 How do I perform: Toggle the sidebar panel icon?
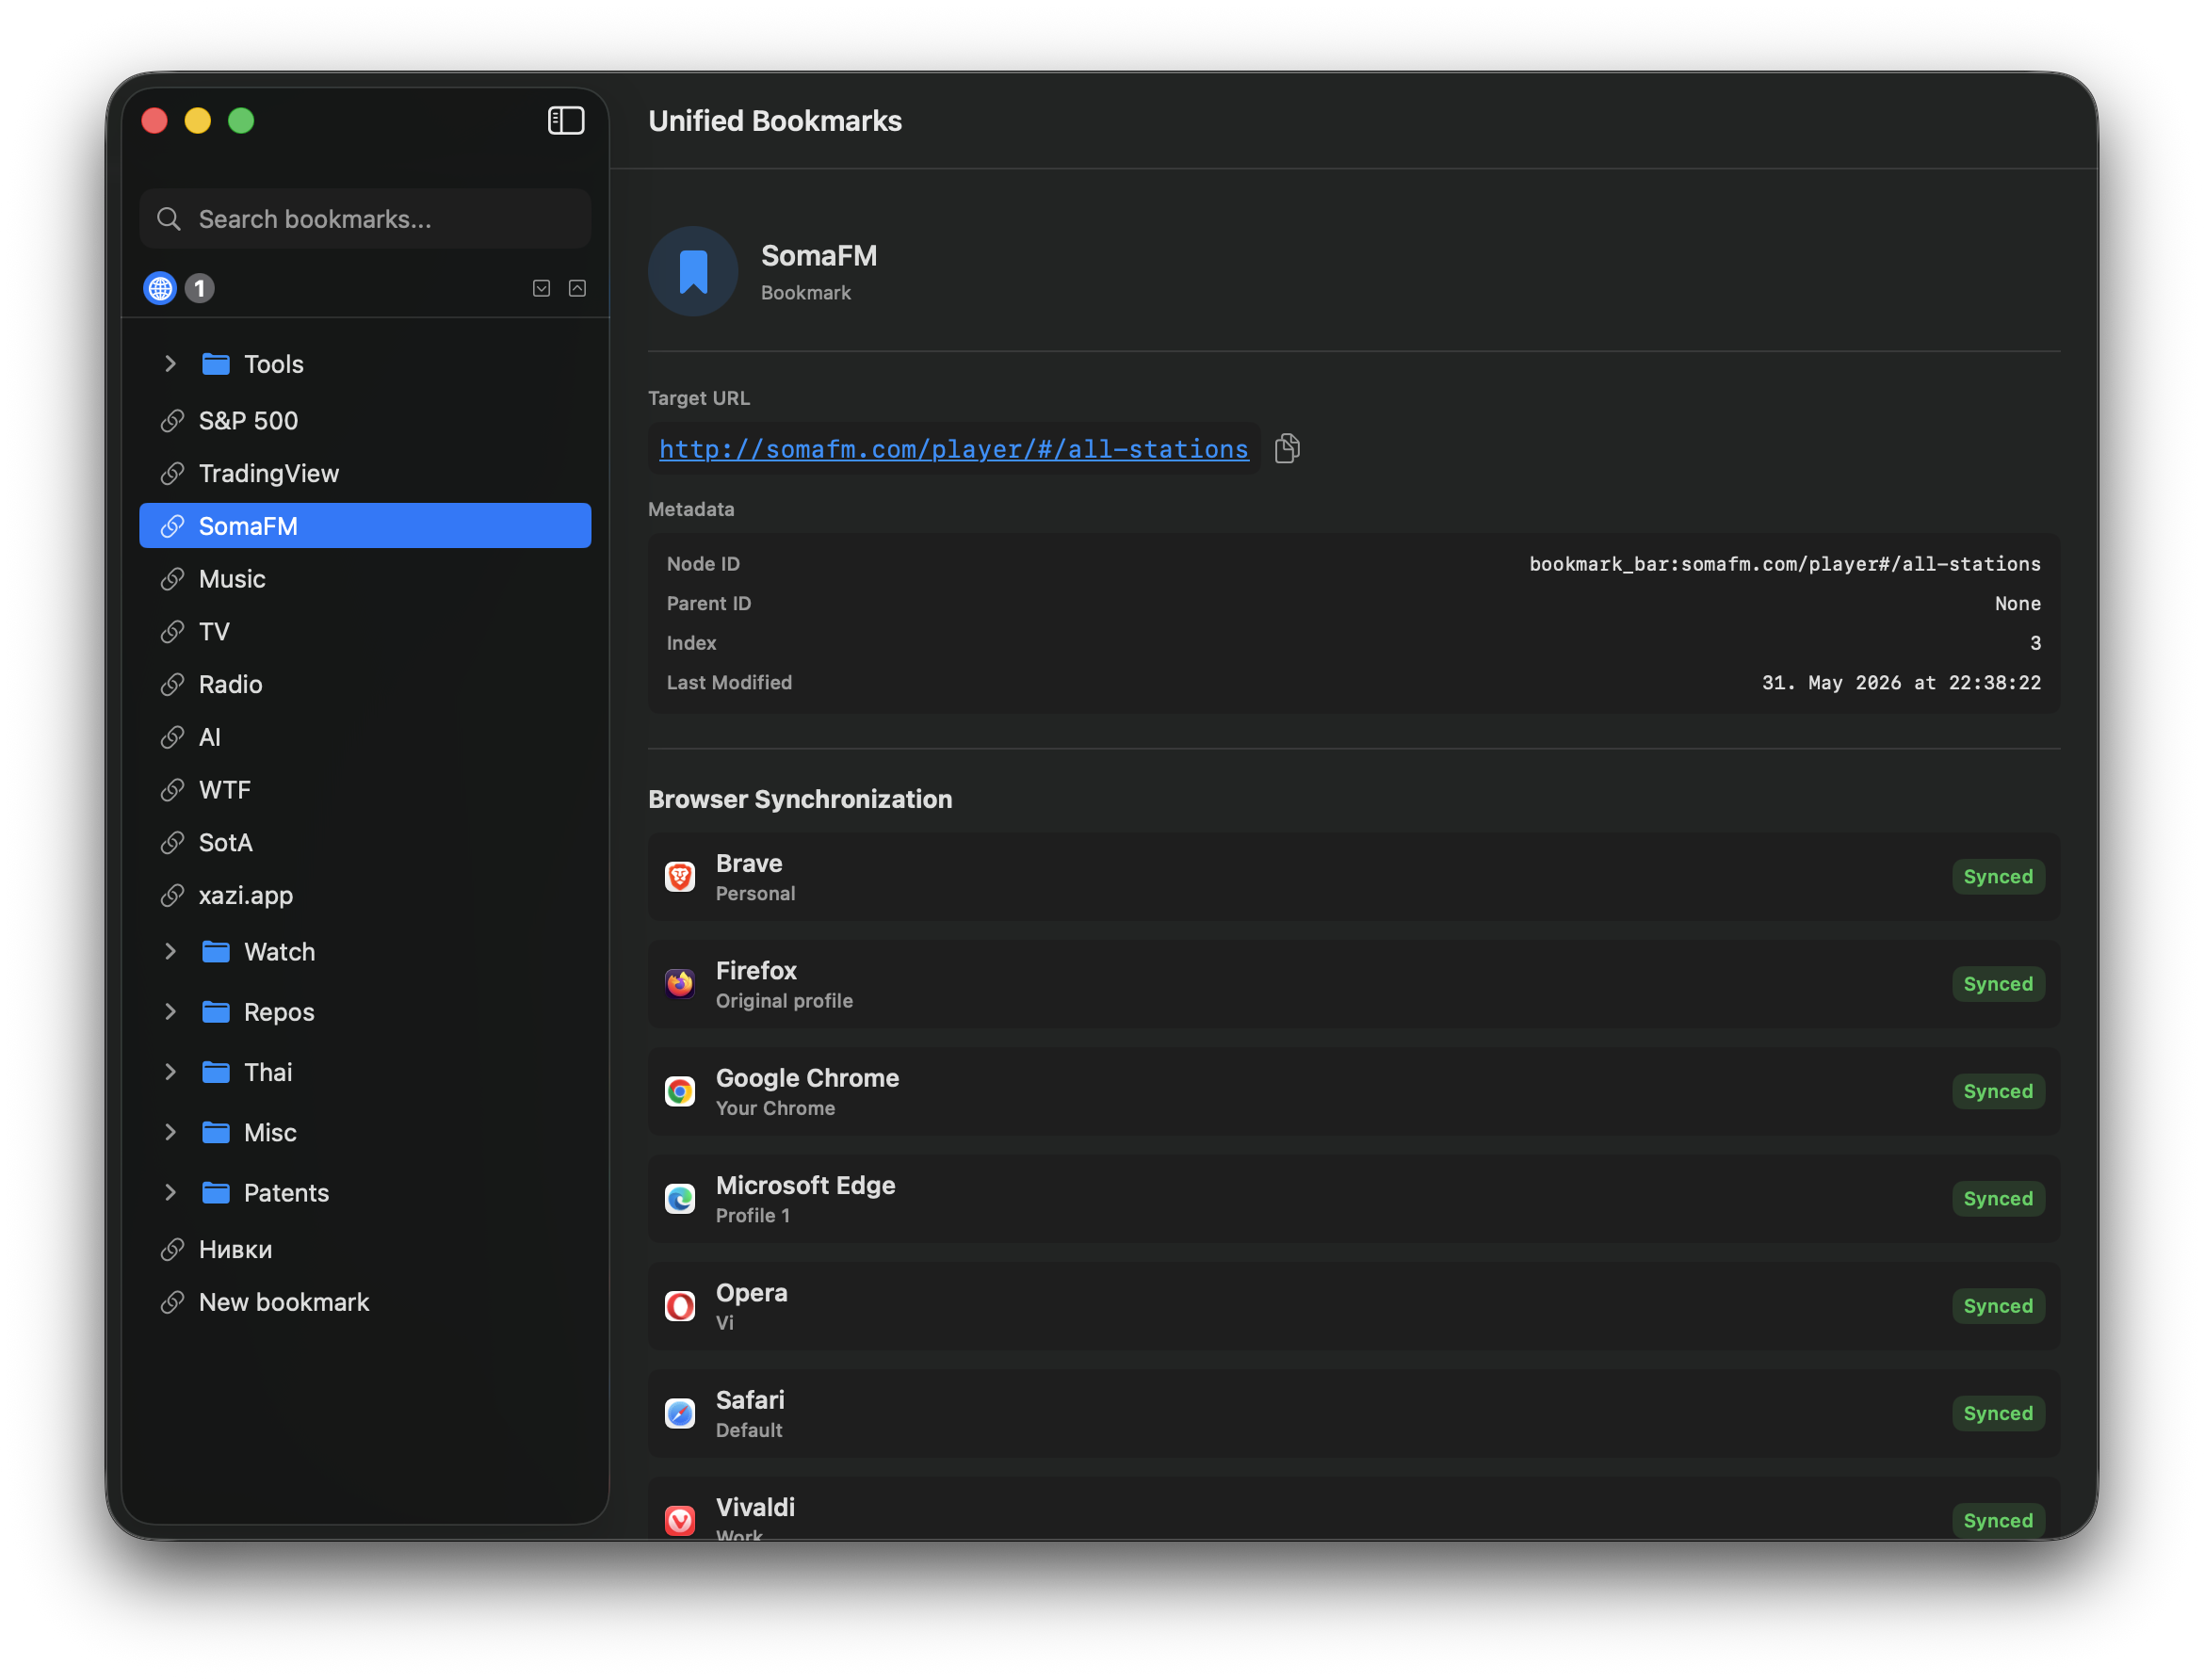(566, 121)
